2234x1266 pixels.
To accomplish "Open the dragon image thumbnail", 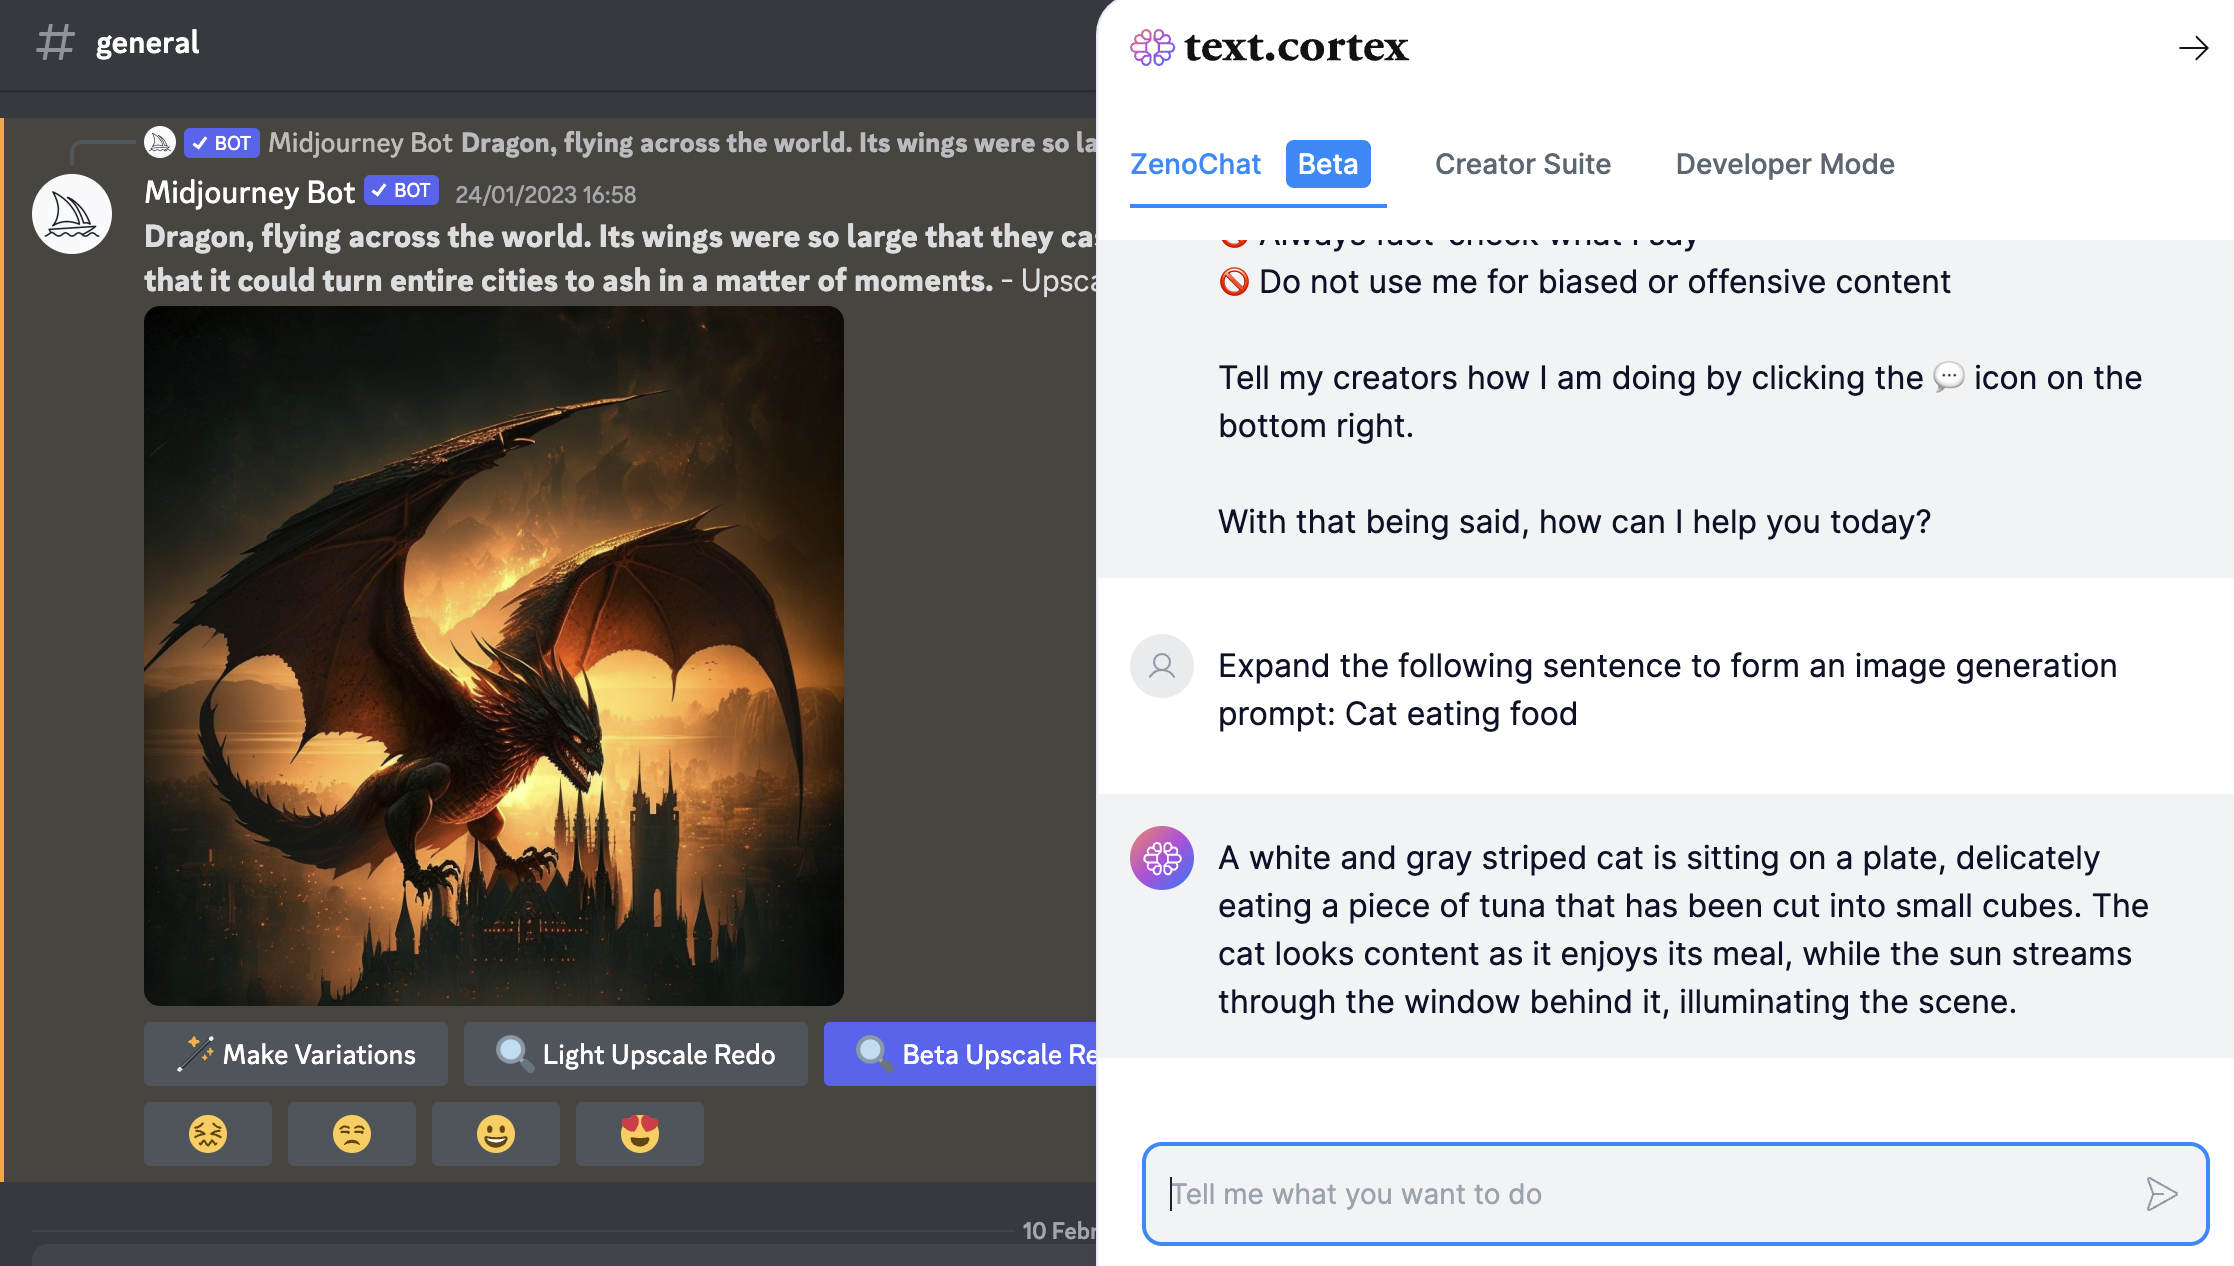I will [x=493, y=655].
